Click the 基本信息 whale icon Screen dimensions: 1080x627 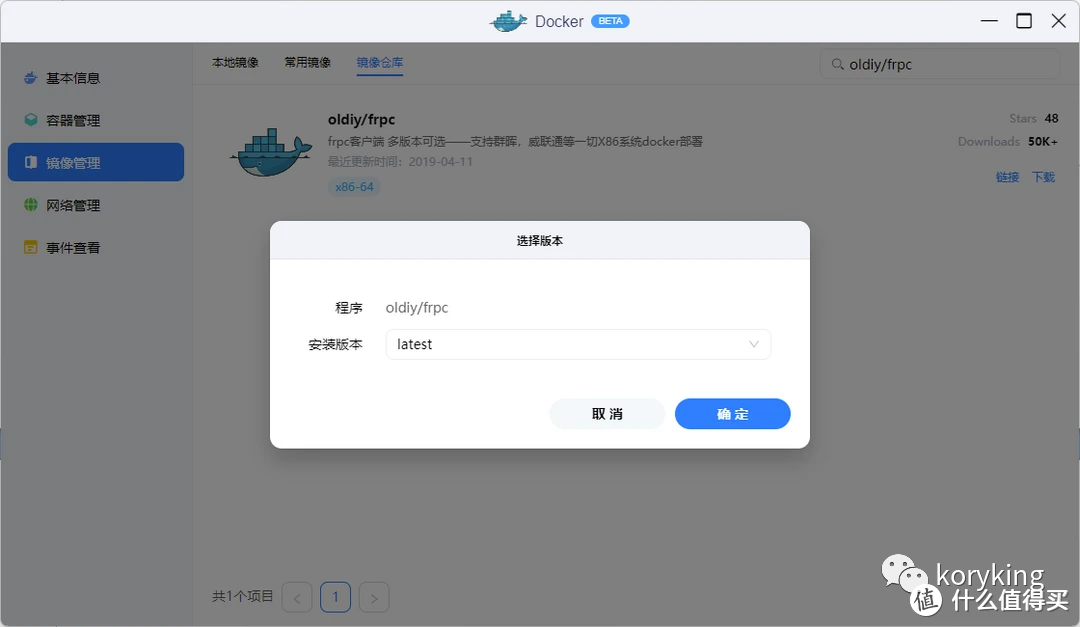click(x=30, y=78)
